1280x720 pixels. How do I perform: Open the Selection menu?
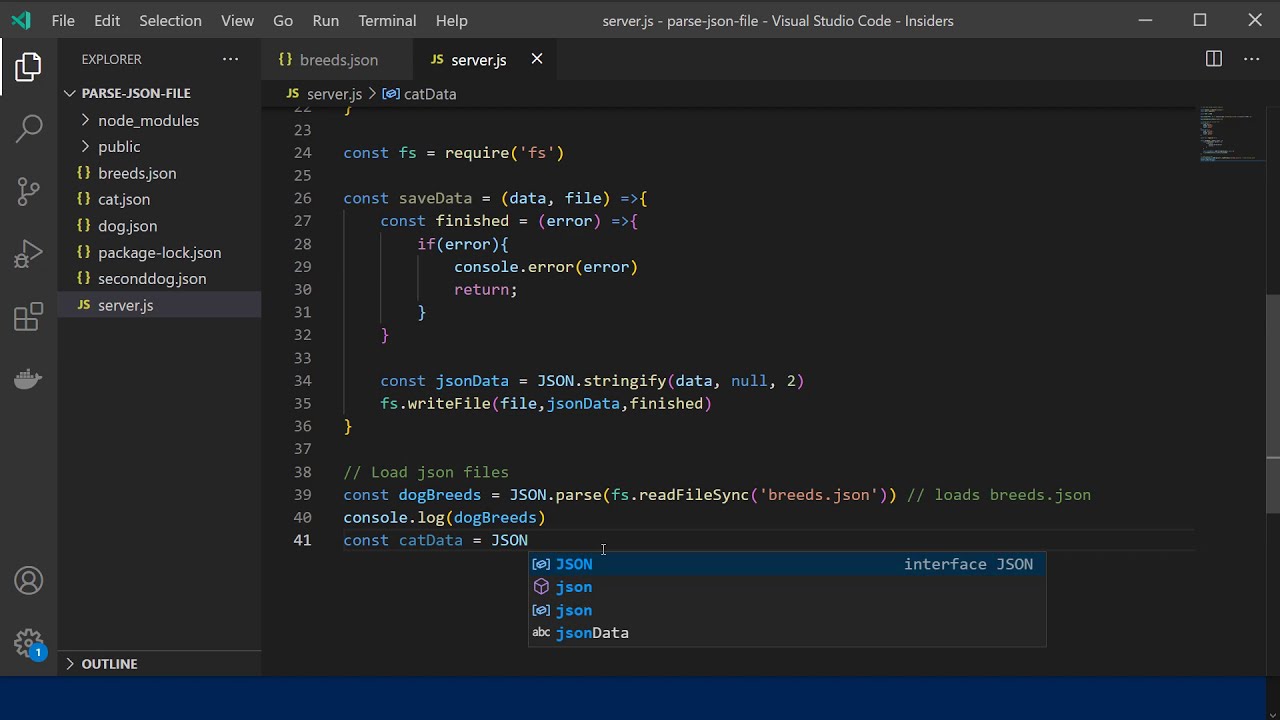[x=170, y=20]
